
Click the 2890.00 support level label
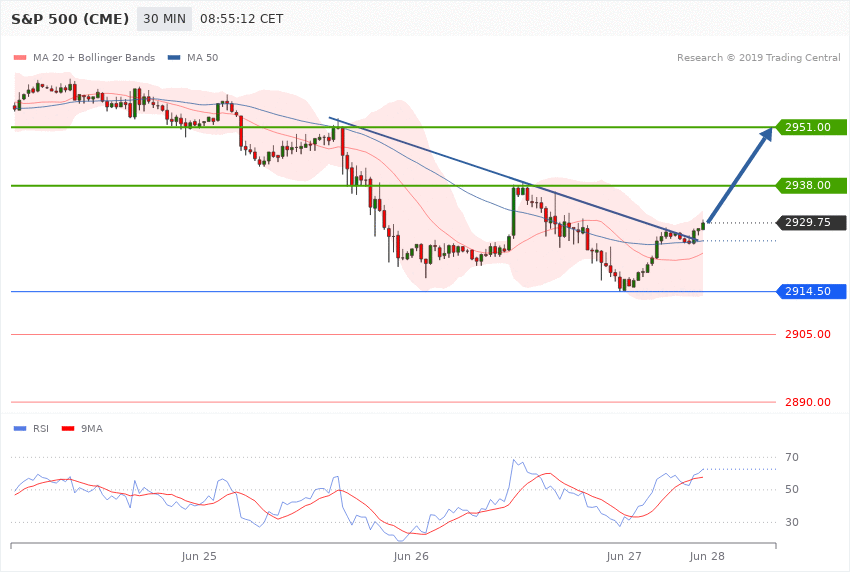pos(808,402)
